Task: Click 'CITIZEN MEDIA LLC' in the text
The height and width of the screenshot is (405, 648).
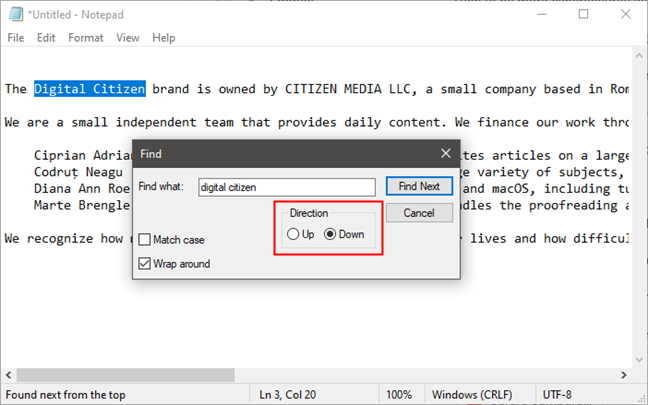Action: pos(348,89)
